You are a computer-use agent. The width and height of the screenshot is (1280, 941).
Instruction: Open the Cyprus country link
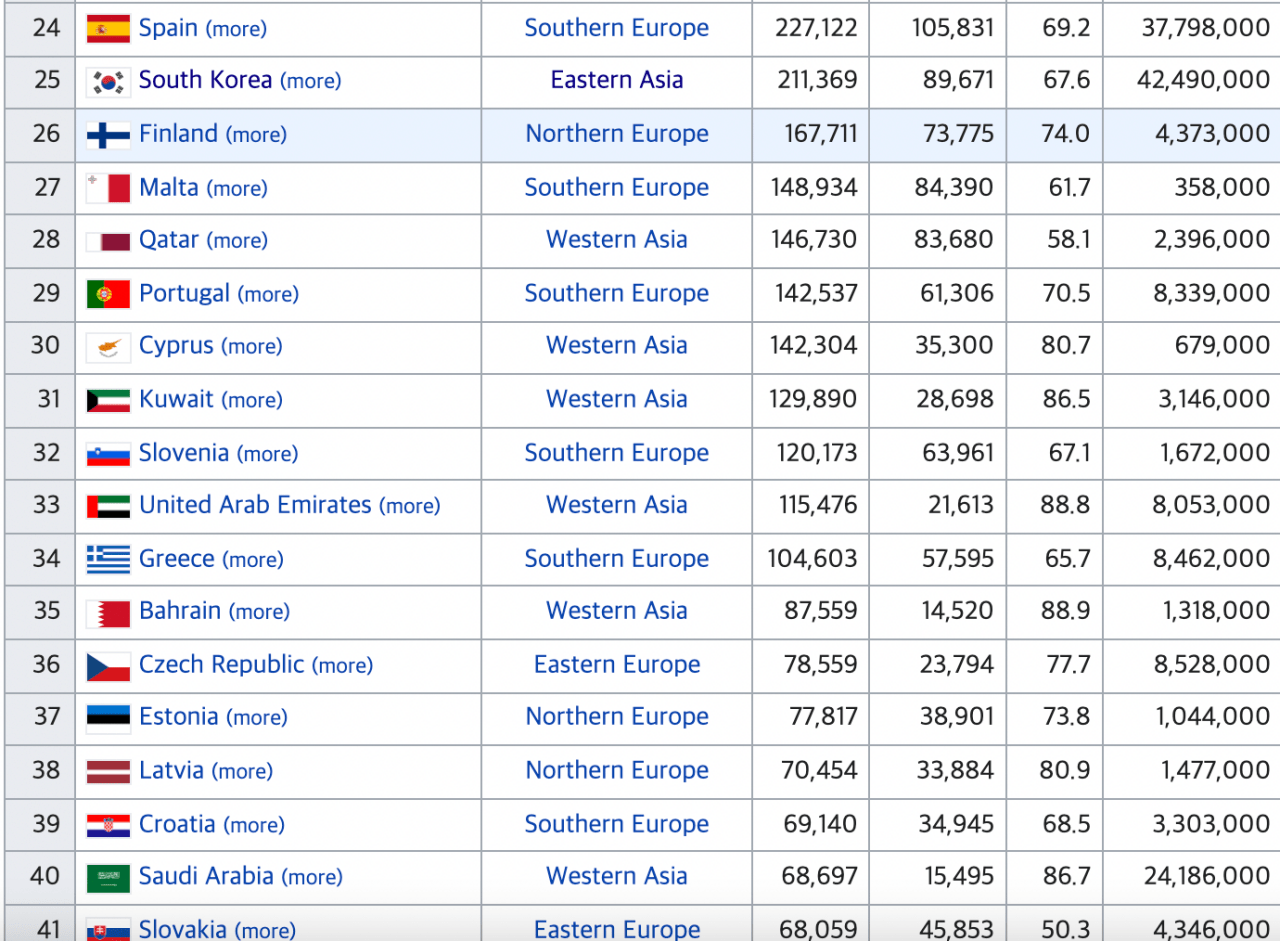coord(176,346)
